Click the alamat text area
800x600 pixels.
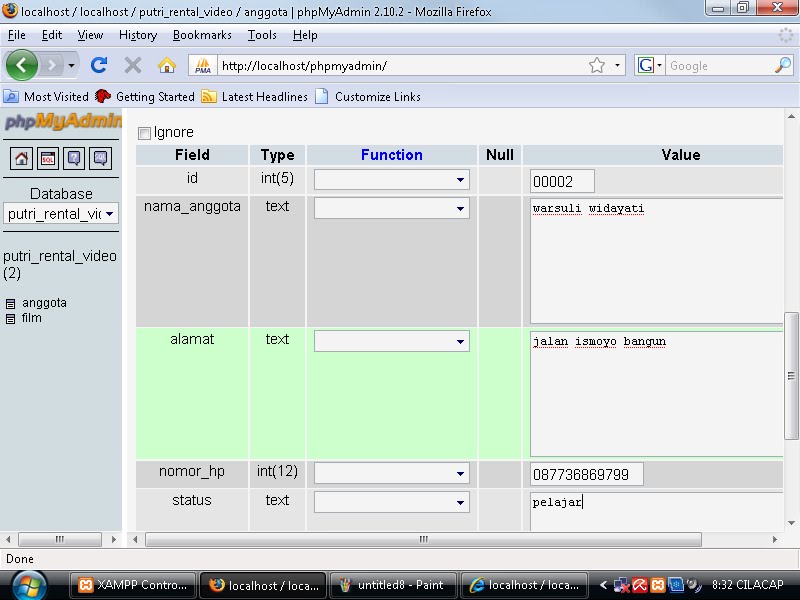click(656, 393)
